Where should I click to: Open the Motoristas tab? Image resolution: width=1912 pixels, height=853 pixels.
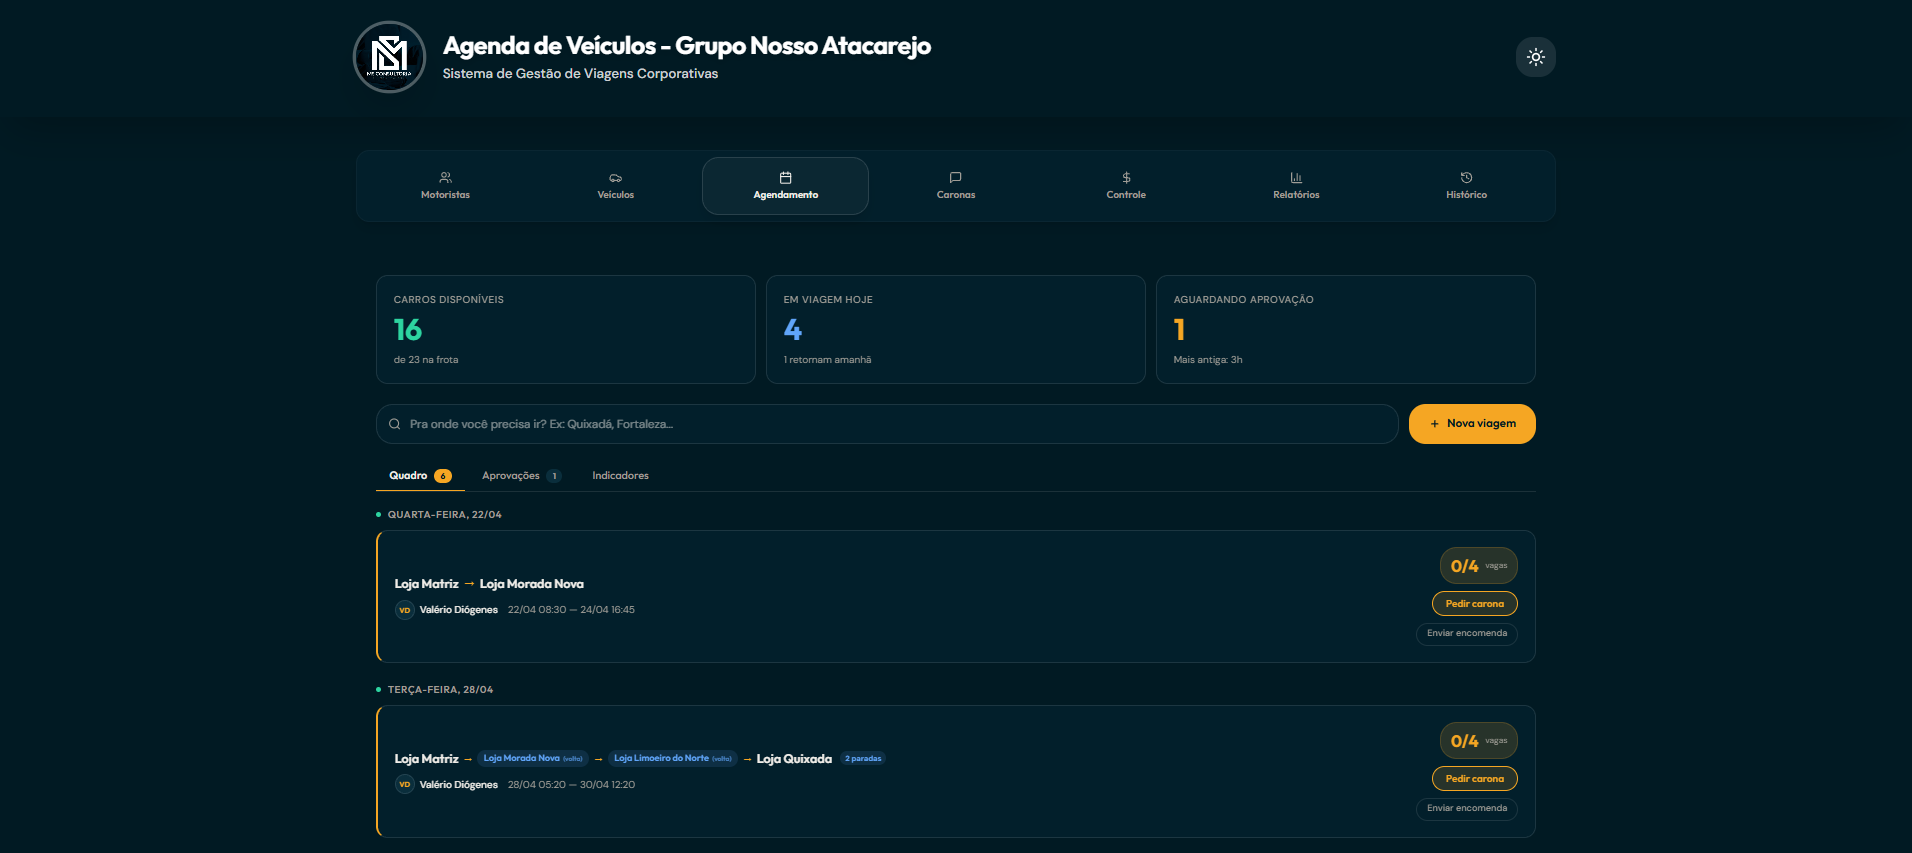445,186
